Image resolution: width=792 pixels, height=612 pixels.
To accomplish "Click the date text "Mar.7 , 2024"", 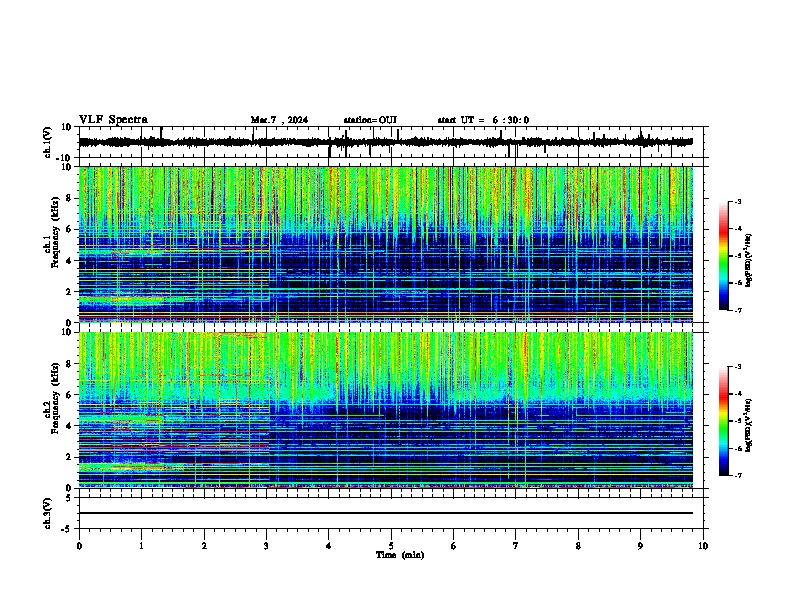I will (279, 120).
